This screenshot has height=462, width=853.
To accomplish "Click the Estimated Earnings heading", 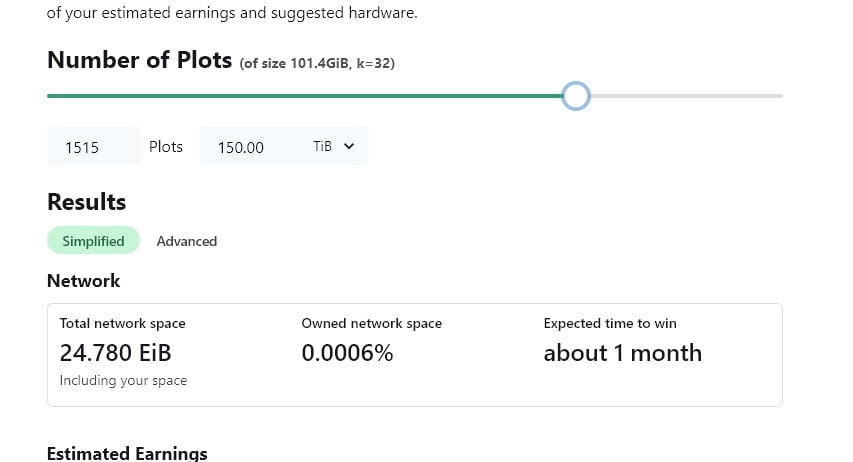I will (x=127, y=453).
